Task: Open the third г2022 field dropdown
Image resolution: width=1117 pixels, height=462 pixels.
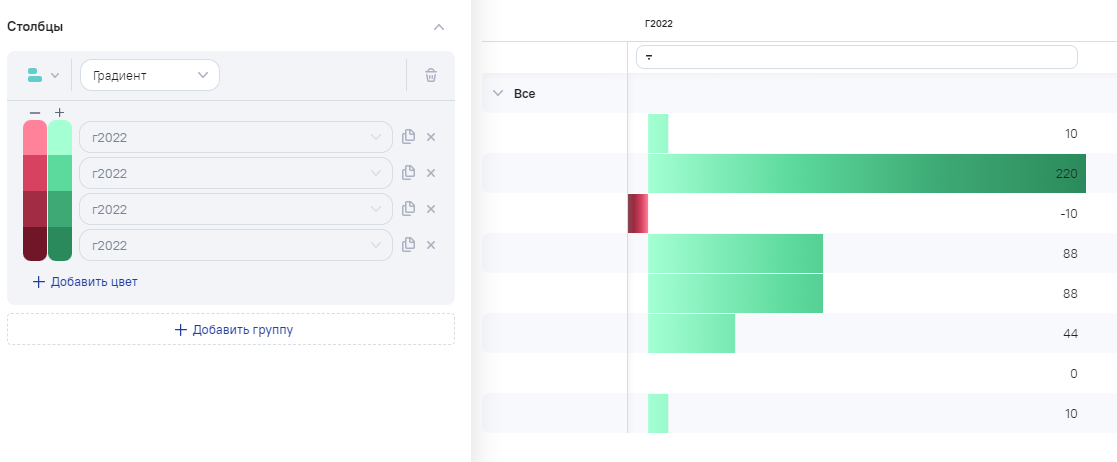Action: click(235, 209)
